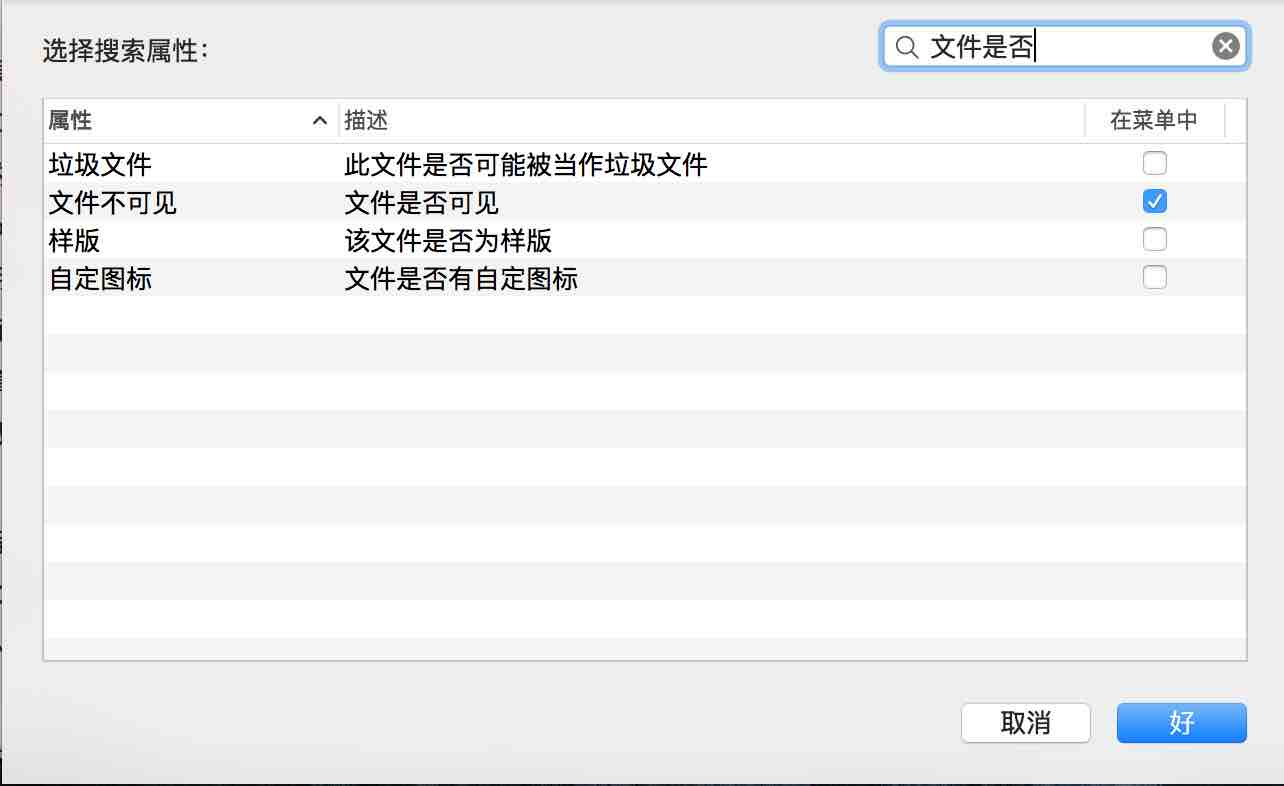Uncheck the 文件不可见 in-menu checkbox
Viewport: 1284px width, 786px height.
coord(1154,202)
